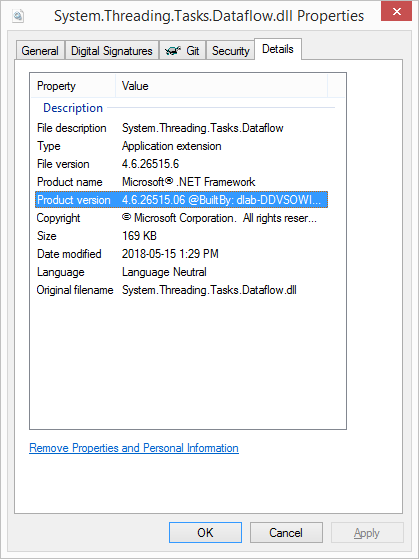This screenshot has width=419, height=559.
Task: Select the File version row
Action: click(x=181, y=164)
